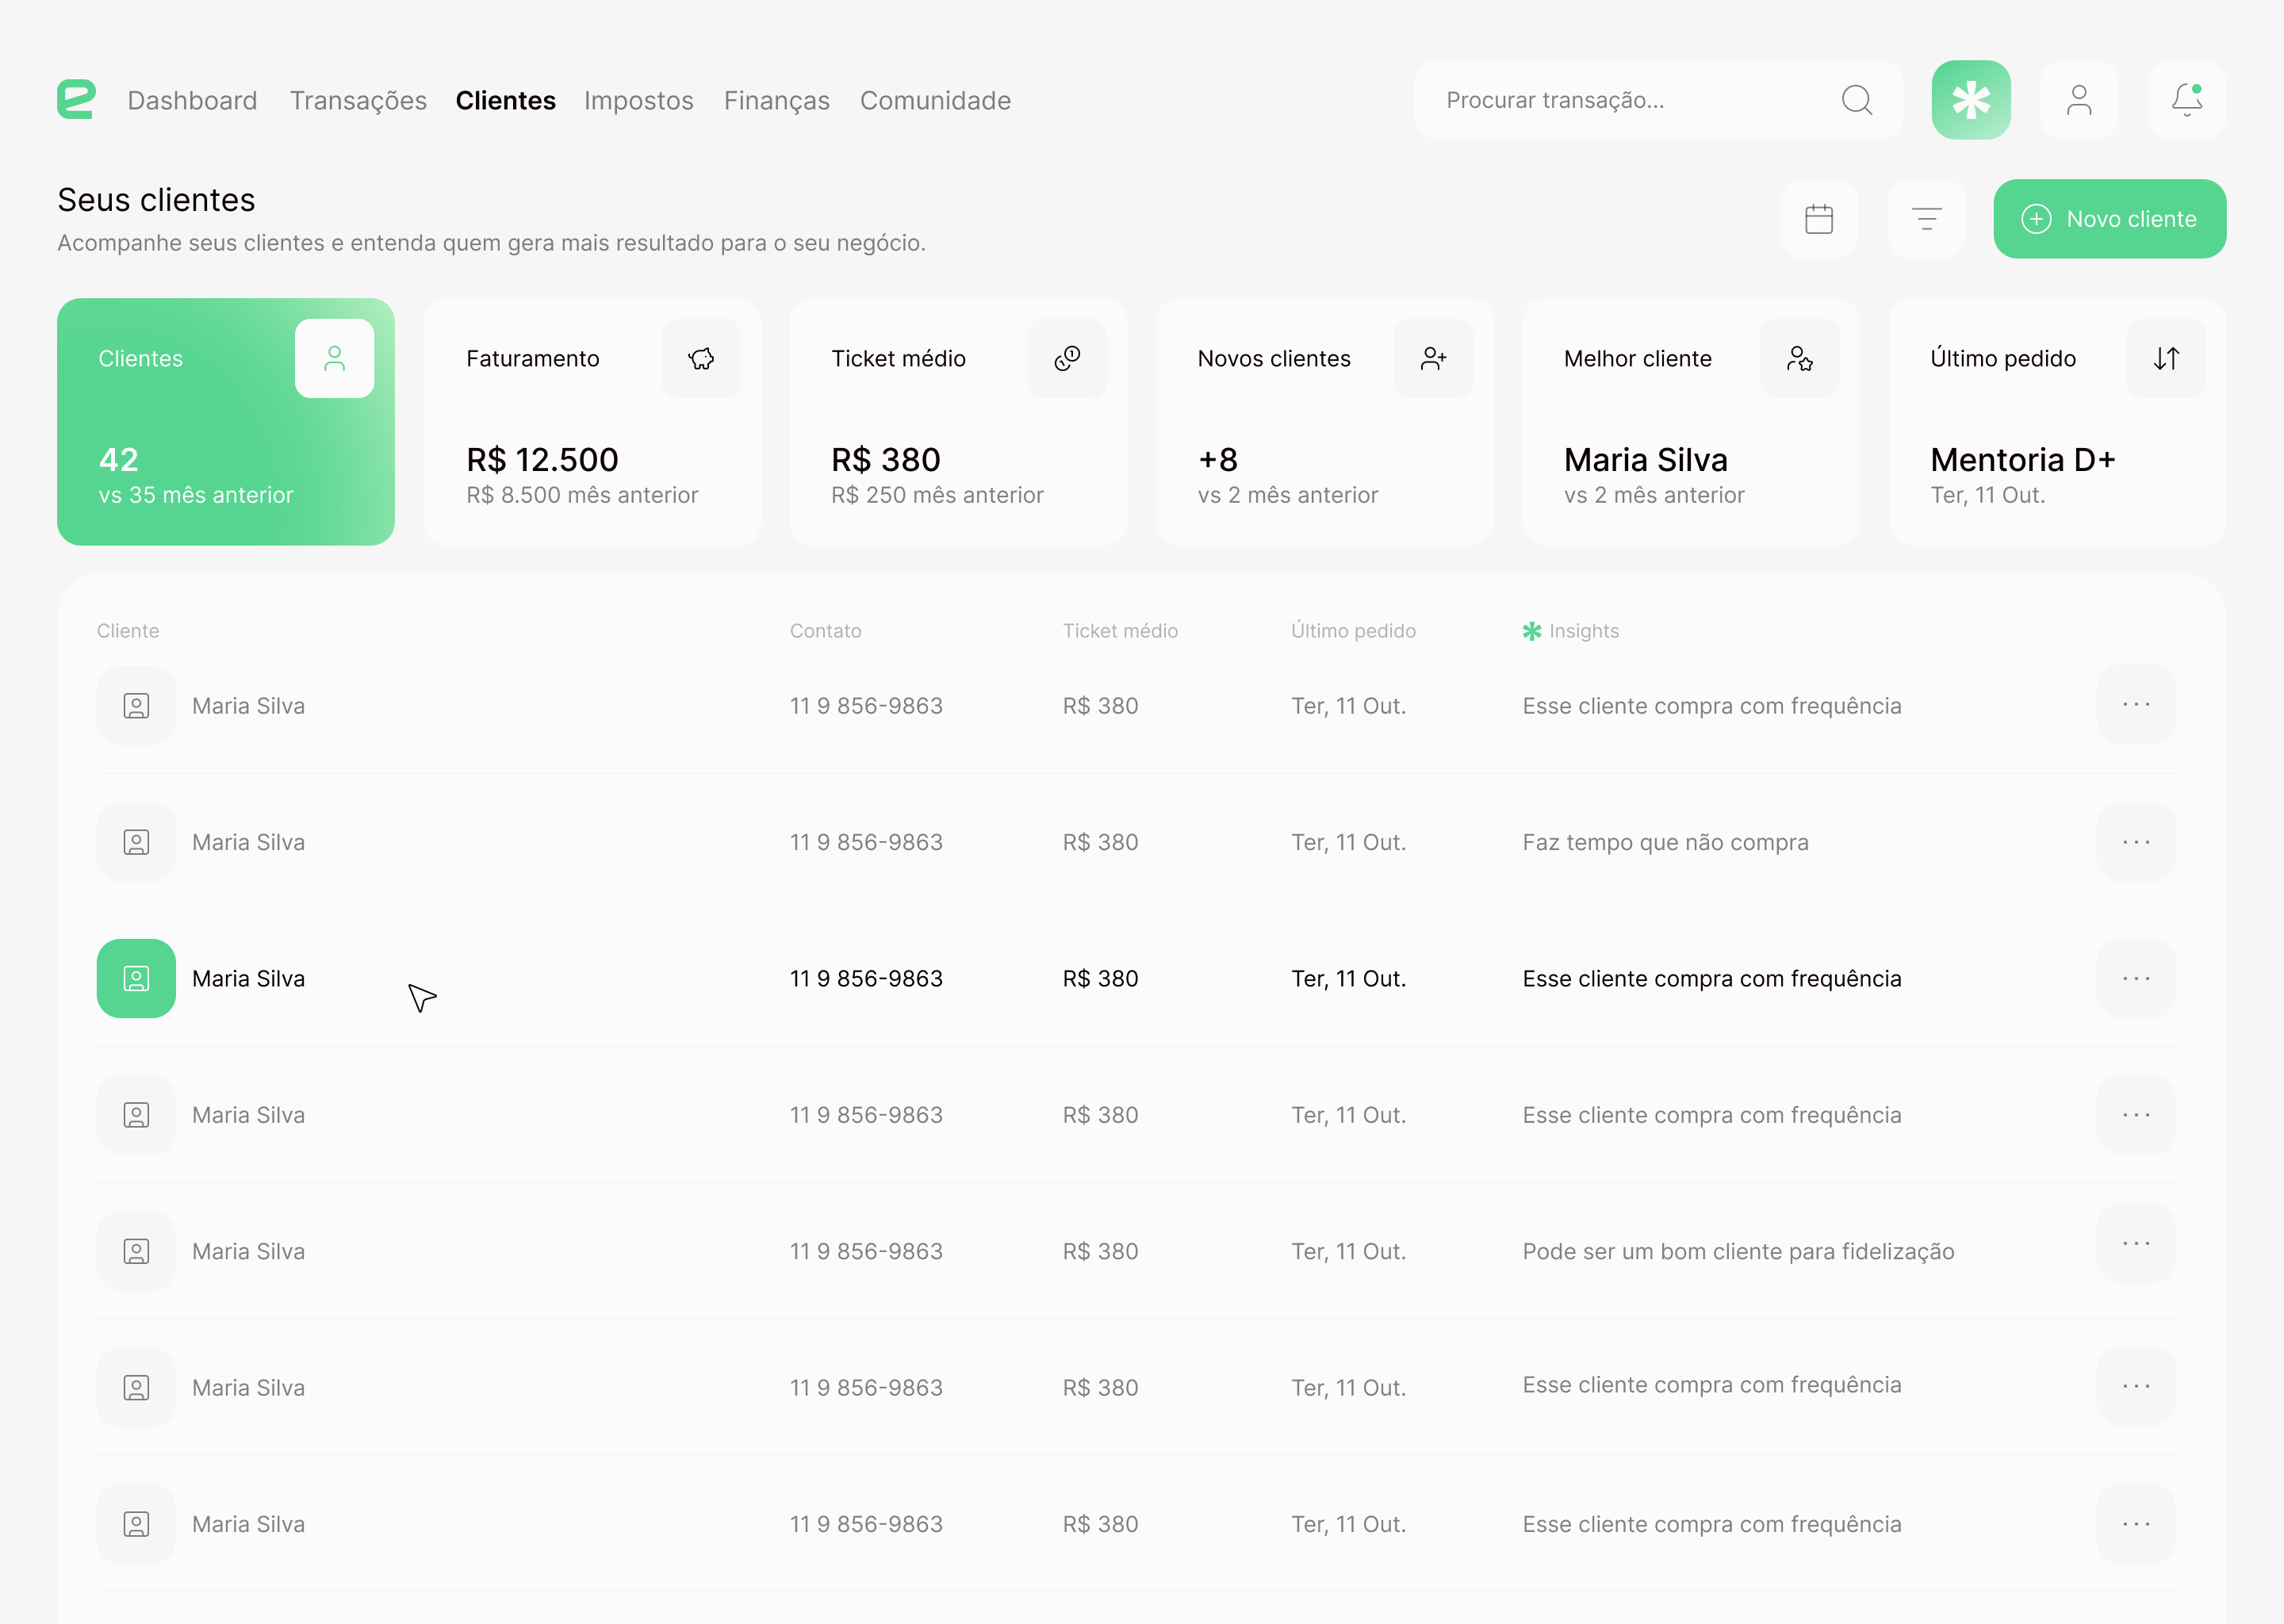Image resolution: width=2284 pixels, height=1624 pixels.
Task: Click the Insights column header
Action: coord(1571,631)
